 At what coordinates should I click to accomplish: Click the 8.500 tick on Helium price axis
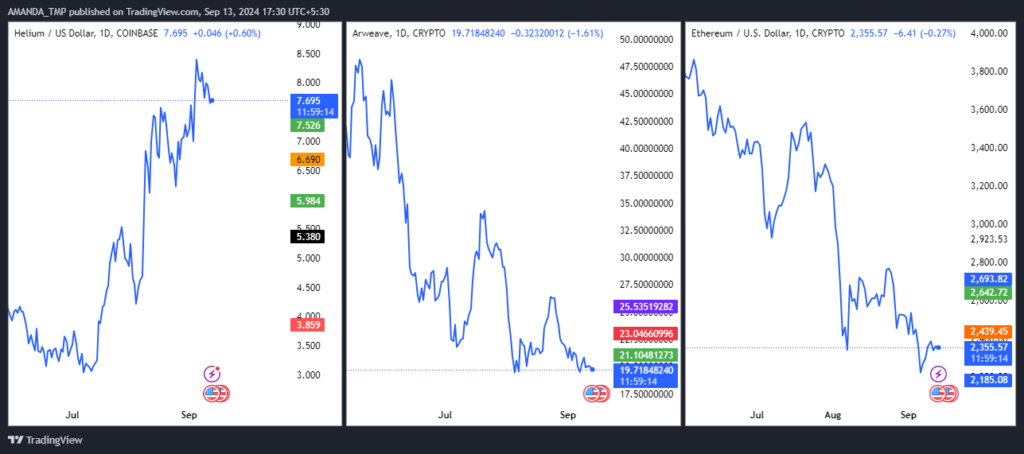click(x=309, y=54)
